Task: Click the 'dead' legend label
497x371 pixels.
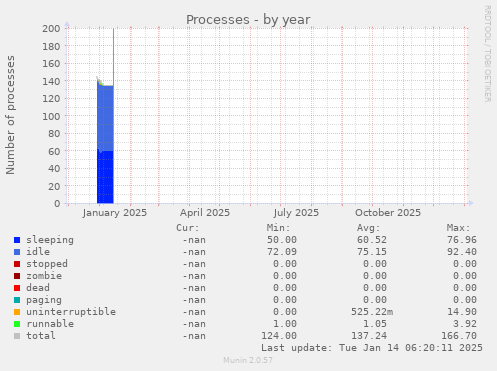Action: tap(38, 288)
